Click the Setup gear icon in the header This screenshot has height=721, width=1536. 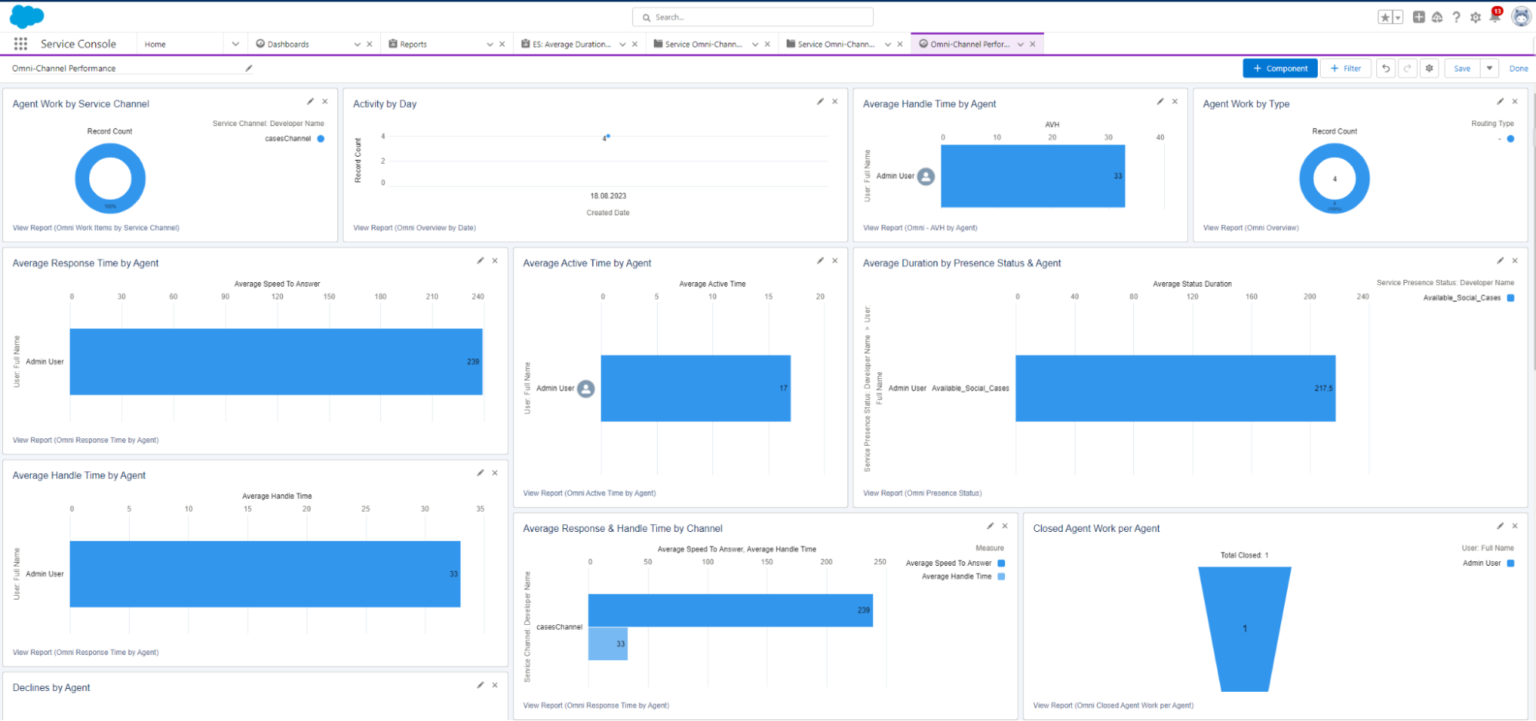[x=1475, y=17]
